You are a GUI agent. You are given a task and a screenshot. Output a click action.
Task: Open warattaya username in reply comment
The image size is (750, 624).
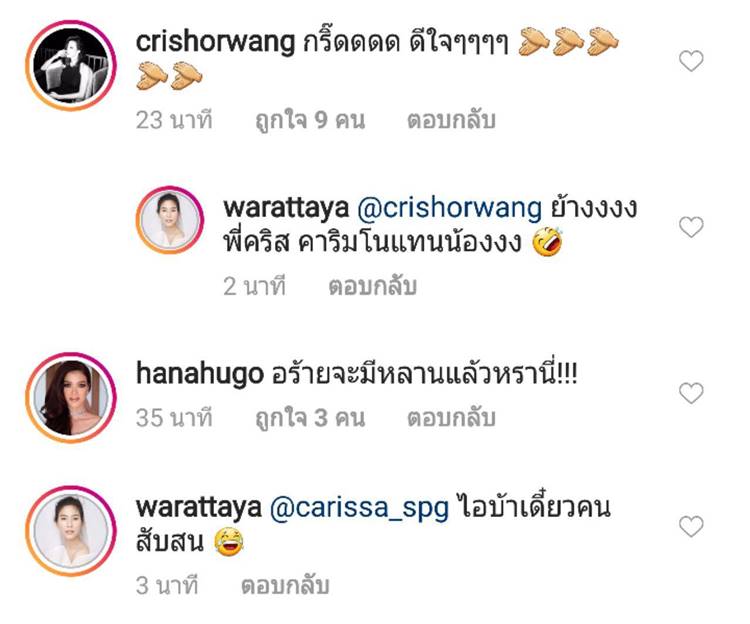[x=286, y=208]
